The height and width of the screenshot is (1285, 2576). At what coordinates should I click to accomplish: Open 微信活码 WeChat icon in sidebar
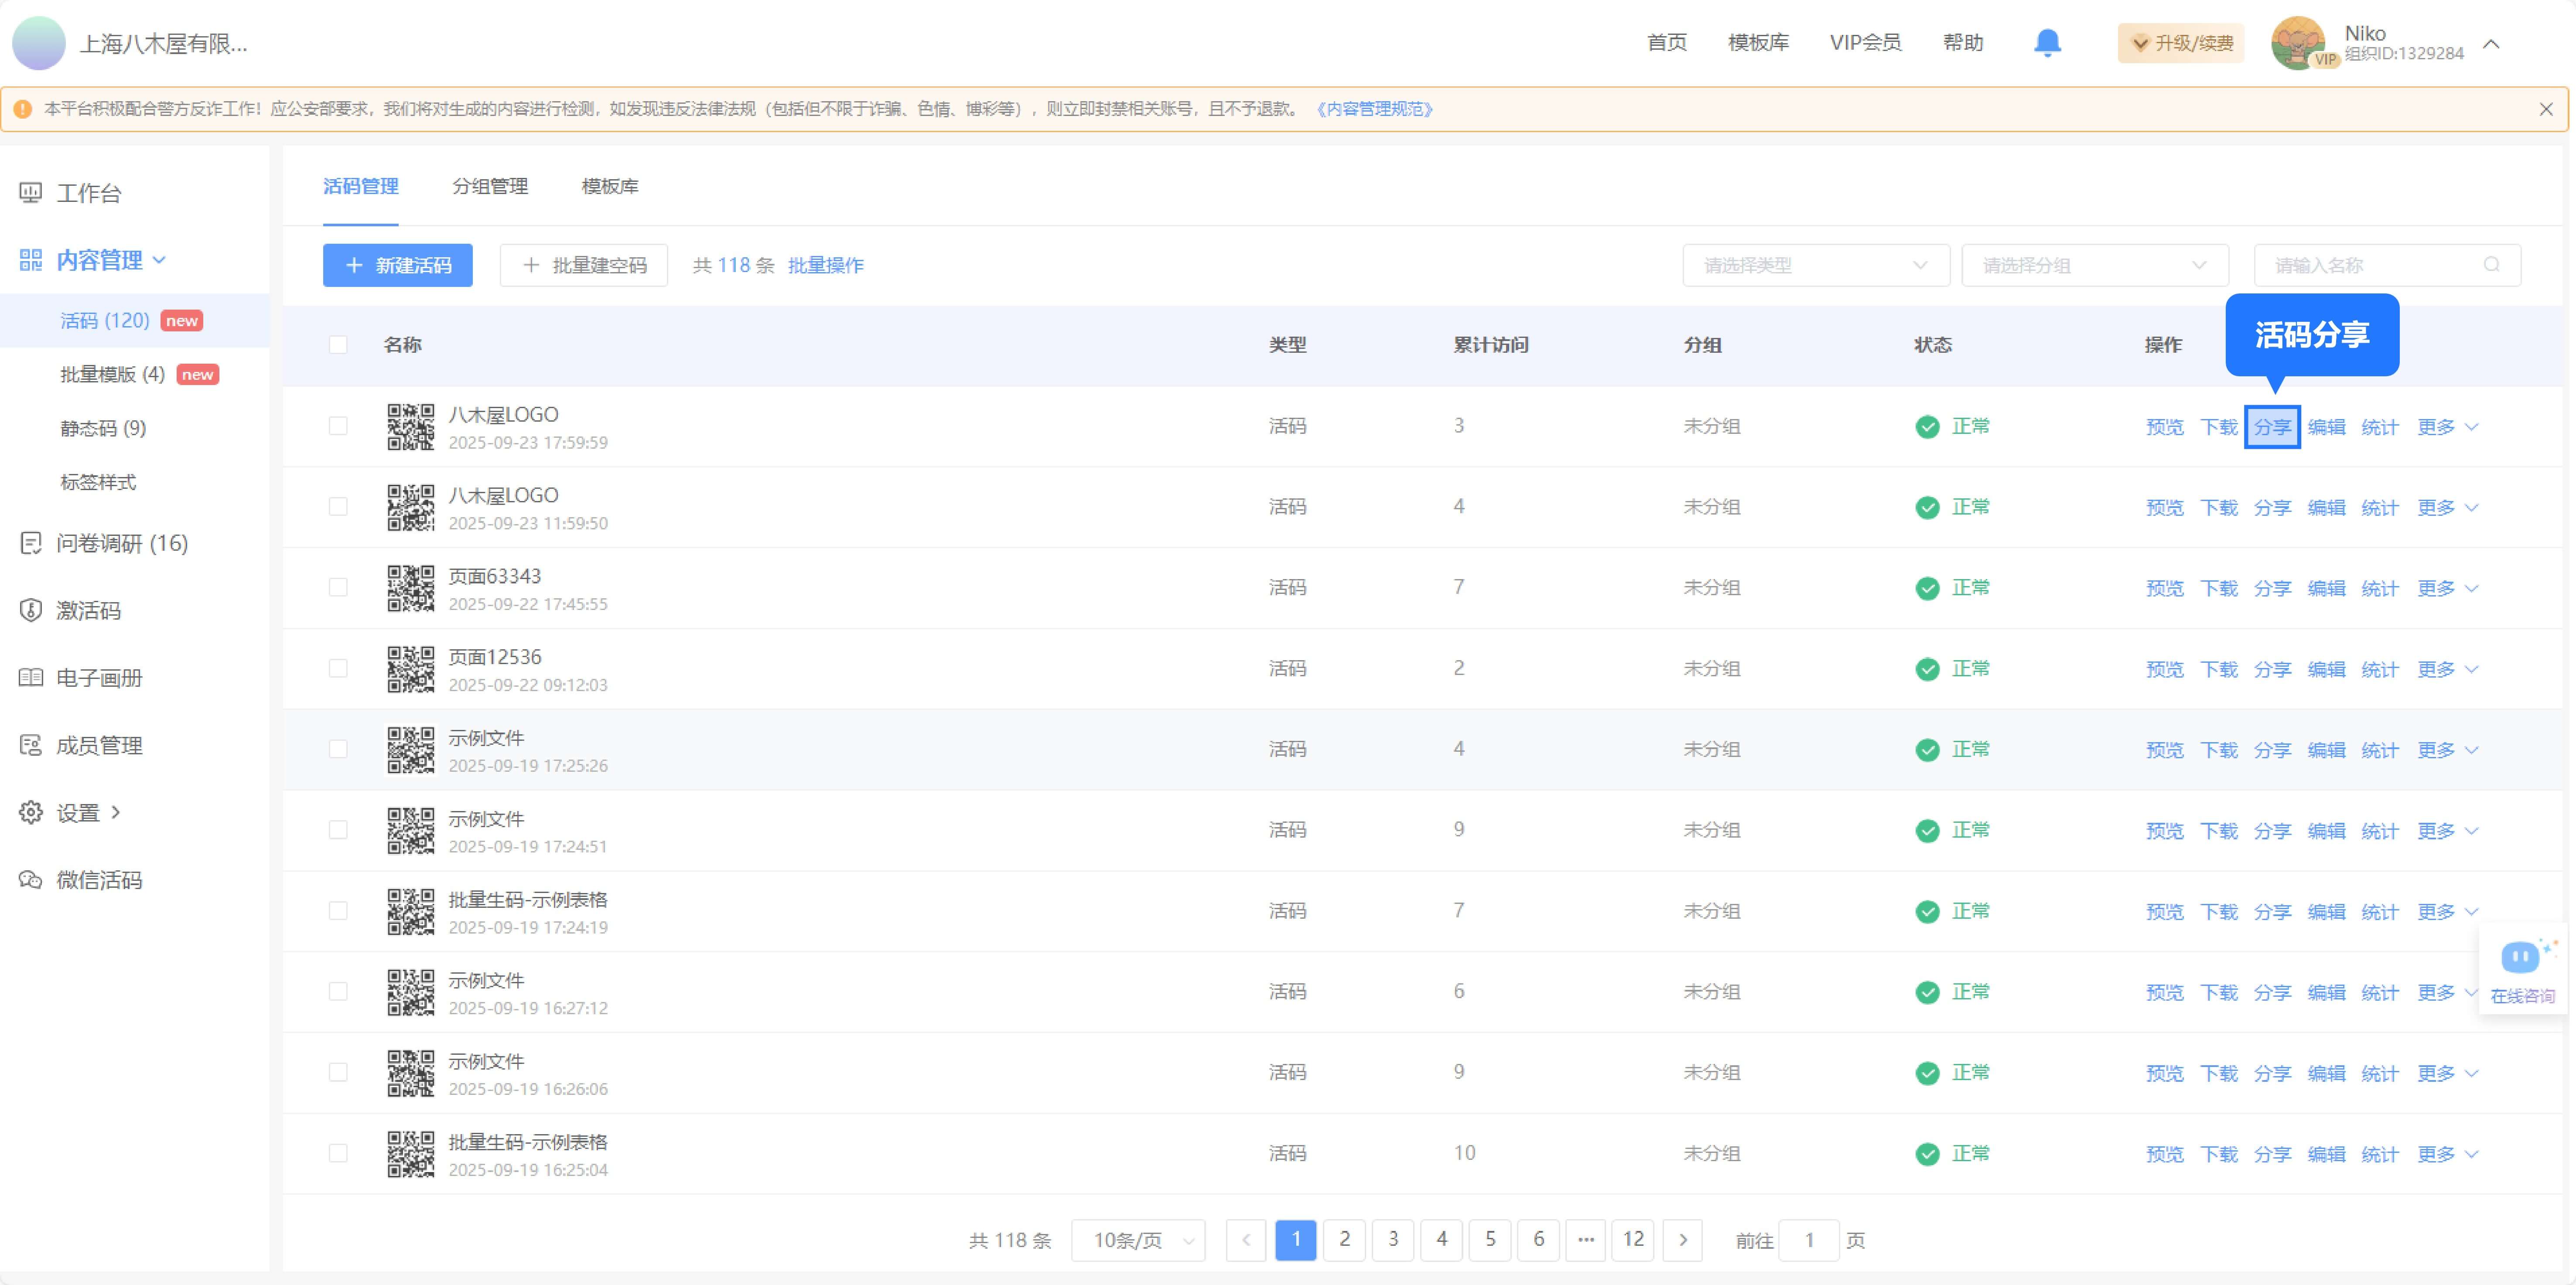click(x=31, y=880)
